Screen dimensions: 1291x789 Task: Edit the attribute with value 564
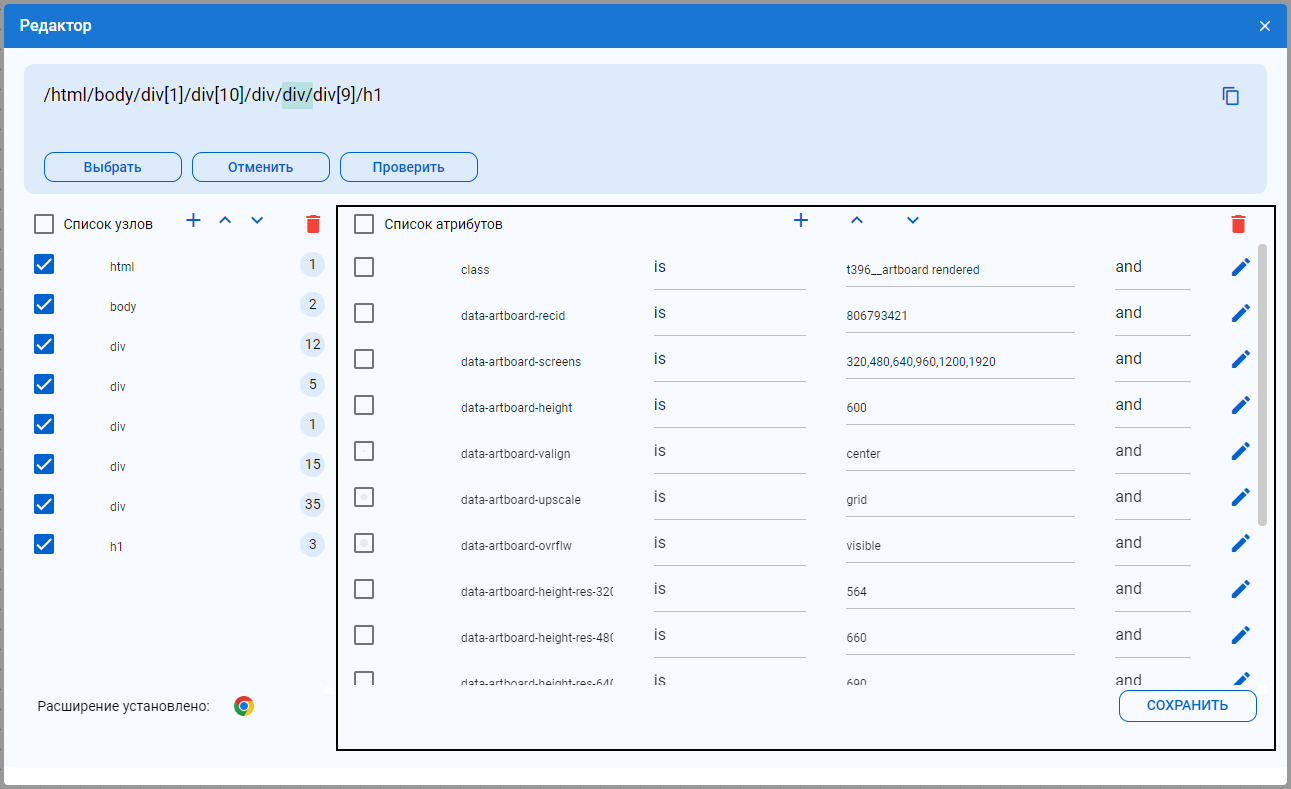click(x=1240, y=589)
